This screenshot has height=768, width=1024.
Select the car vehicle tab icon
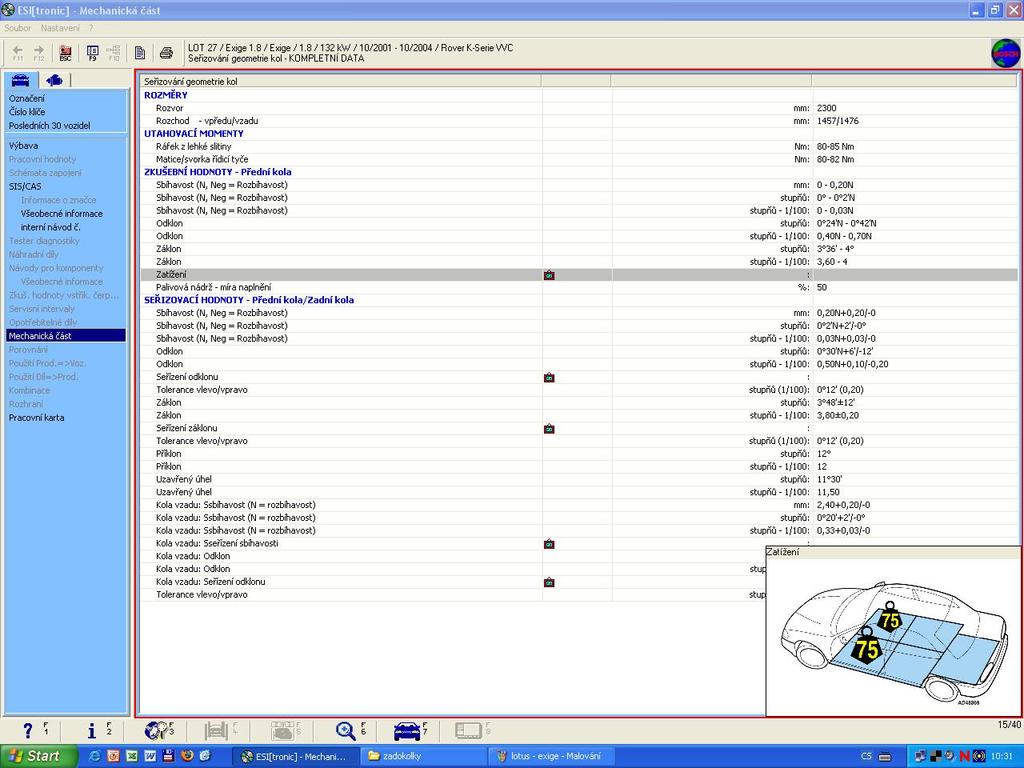tap(20, 80)
